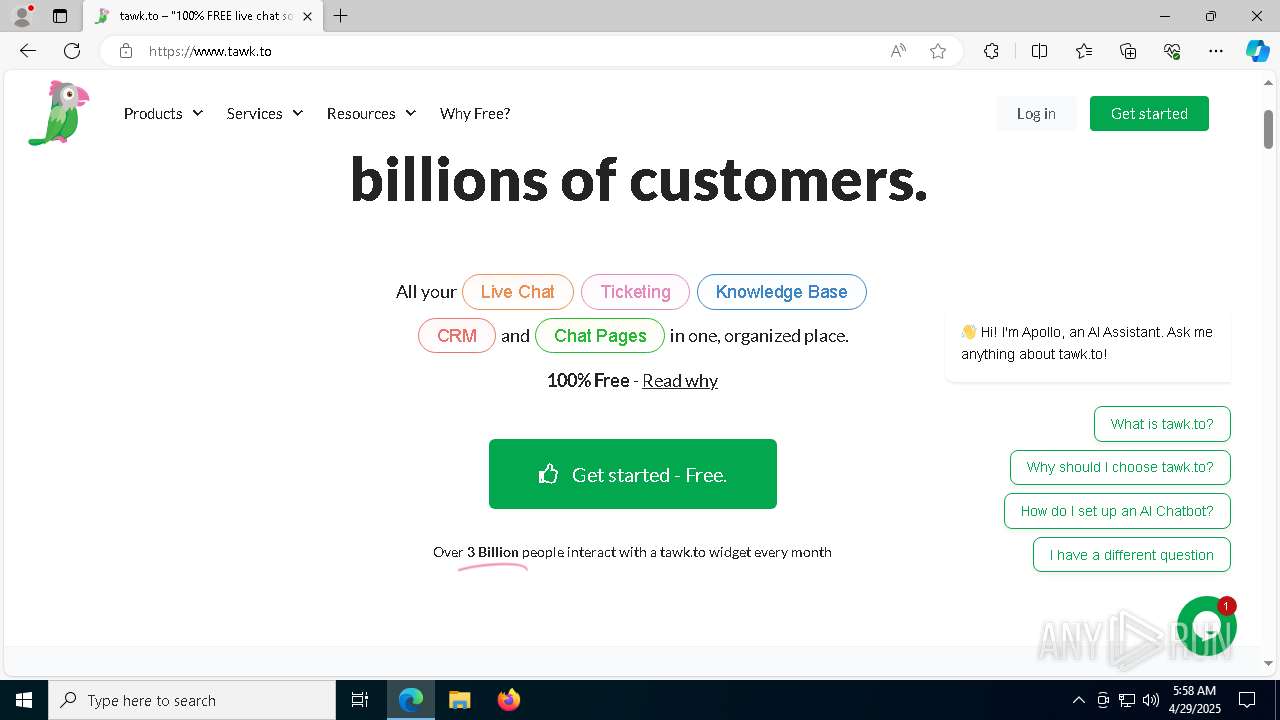Open the Favorites list icon

[1084, 51]
